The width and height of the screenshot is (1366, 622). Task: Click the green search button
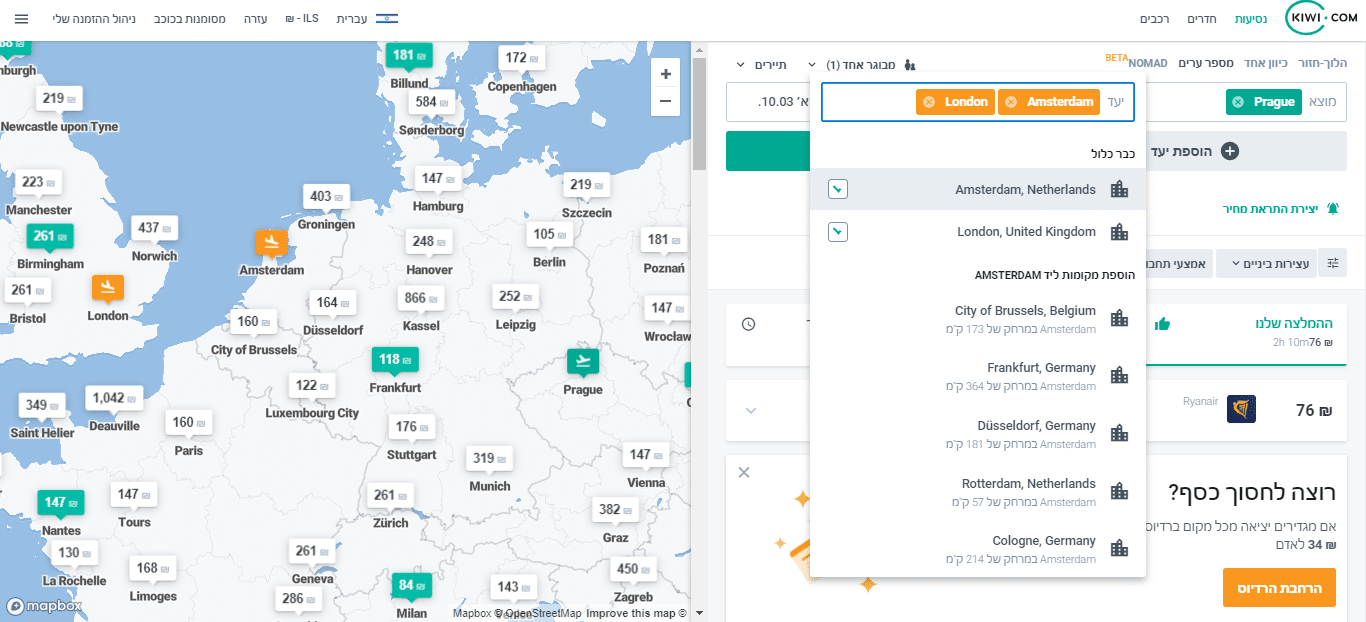pos(767,151)
